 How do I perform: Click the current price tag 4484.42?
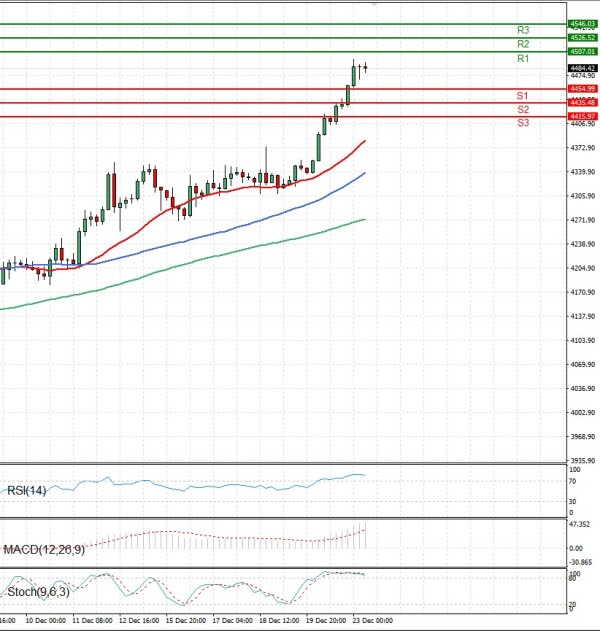582,68
